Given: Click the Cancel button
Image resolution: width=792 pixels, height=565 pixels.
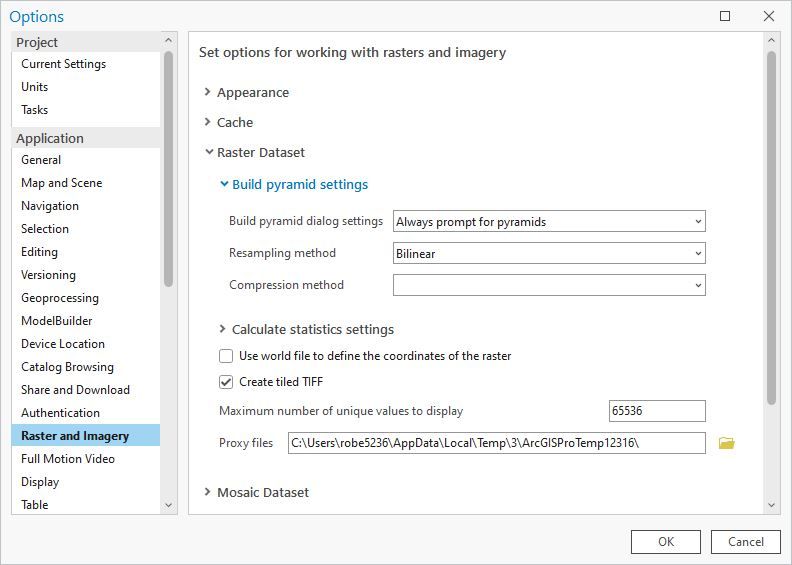Looking at the screenshot, I should click(745, 542).
